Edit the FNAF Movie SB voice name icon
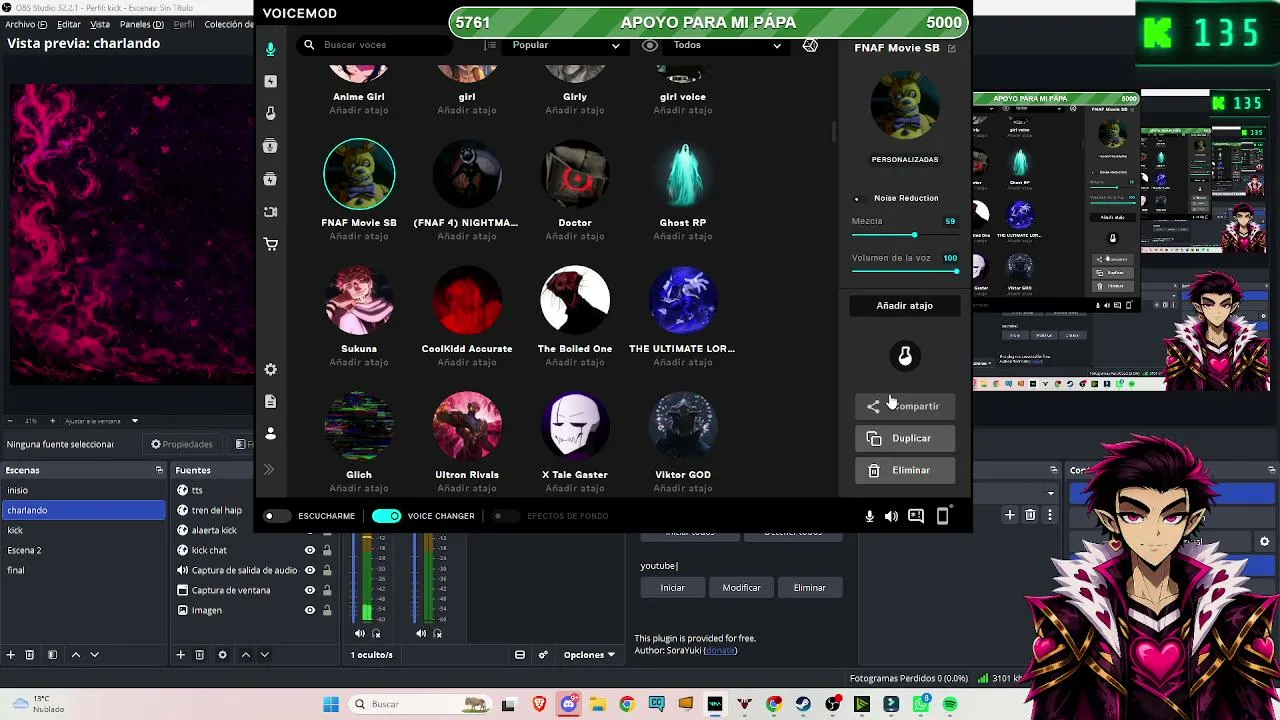Screen dimensions: 1280x720 tap(951, 48)
